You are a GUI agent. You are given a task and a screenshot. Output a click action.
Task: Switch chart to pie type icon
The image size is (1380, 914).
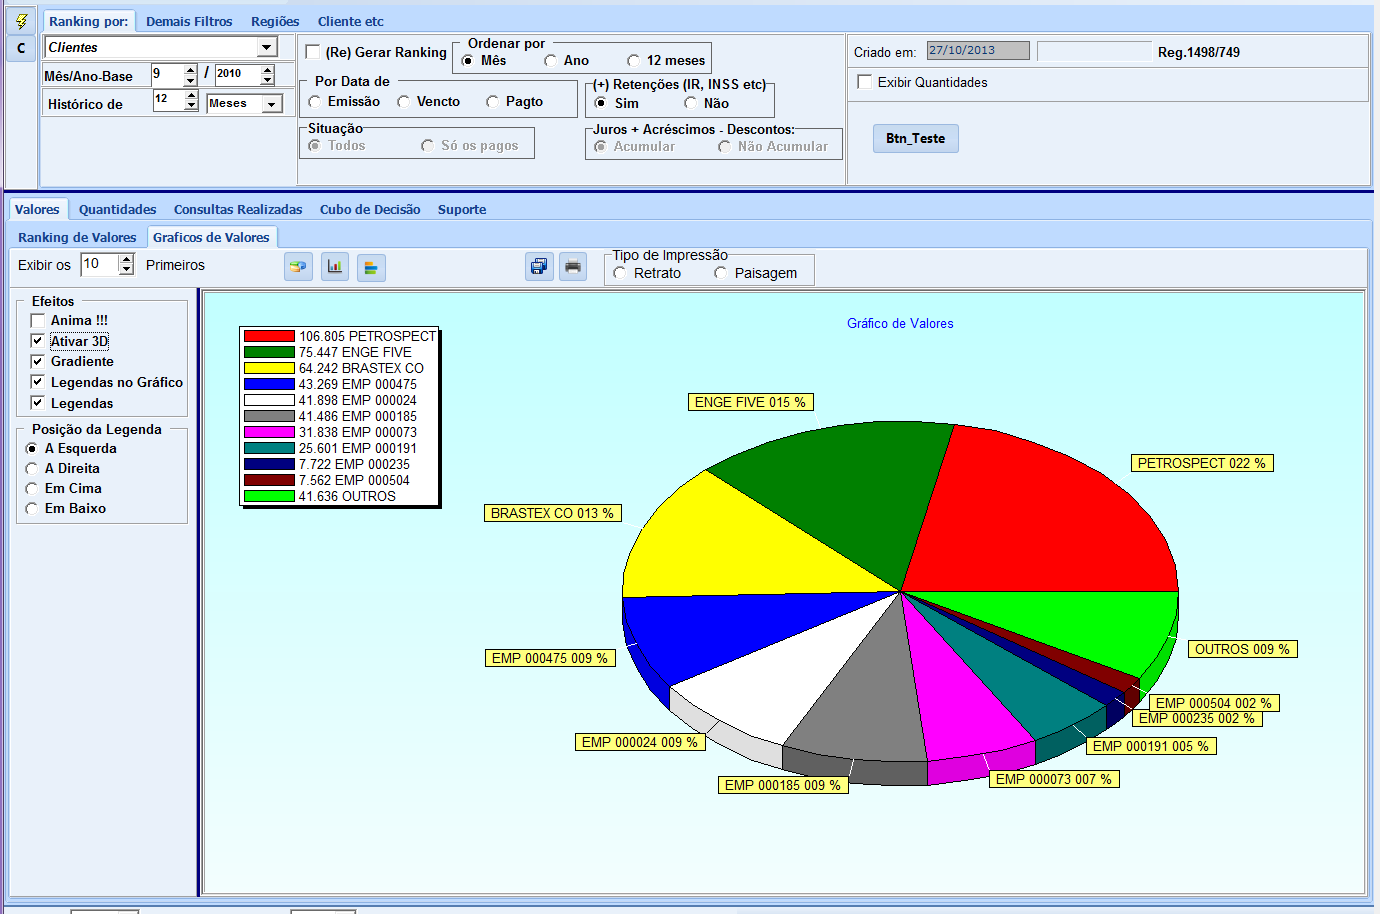pos(298,267)
